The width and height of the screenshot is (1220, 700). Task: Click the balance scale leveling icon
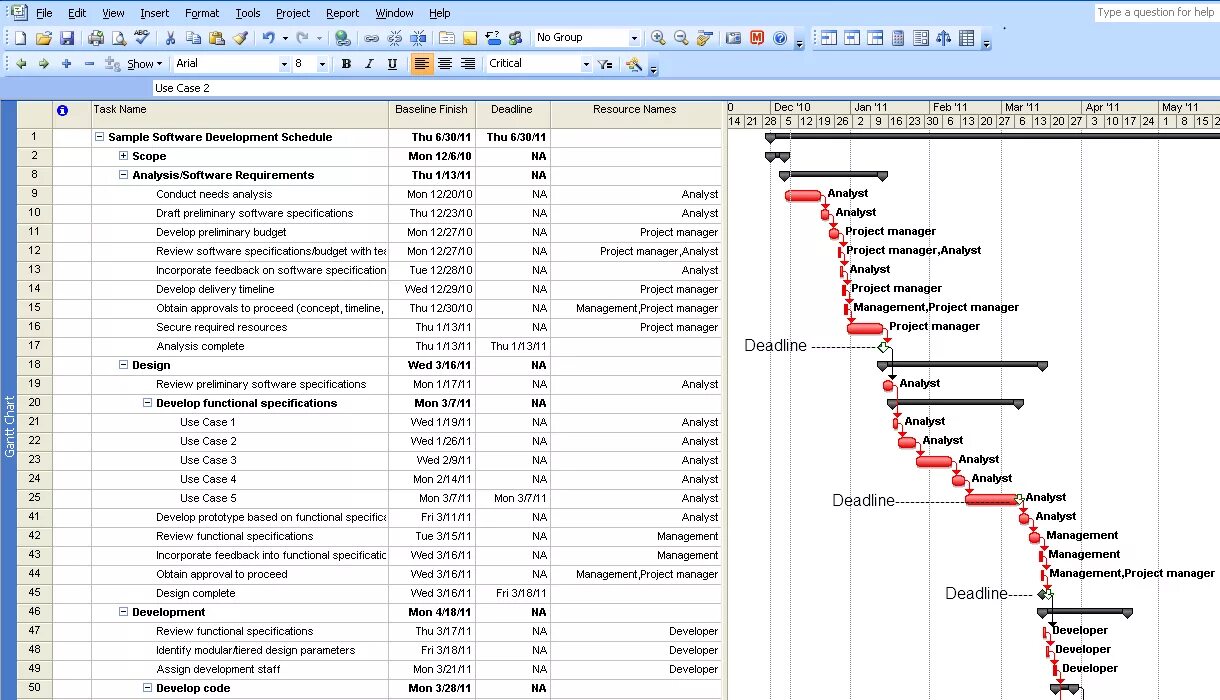coord(943,38)
